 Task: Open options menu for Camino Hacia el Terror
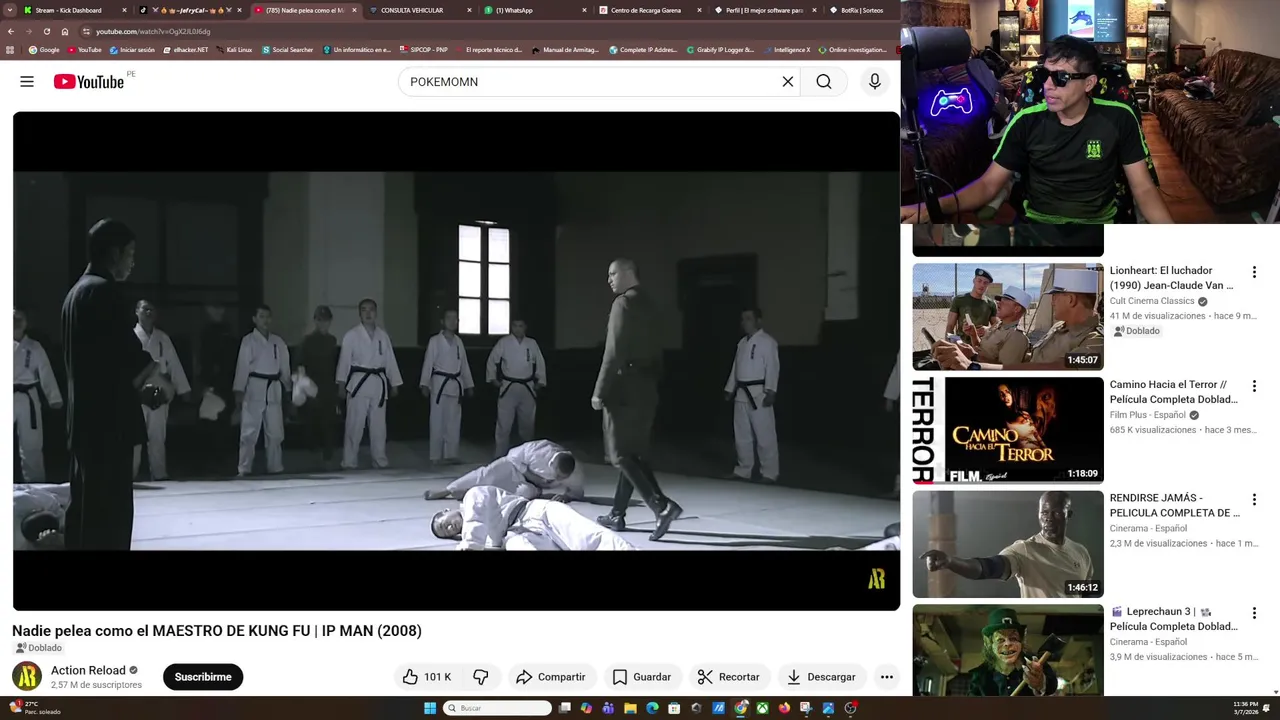click(1254, 386)
